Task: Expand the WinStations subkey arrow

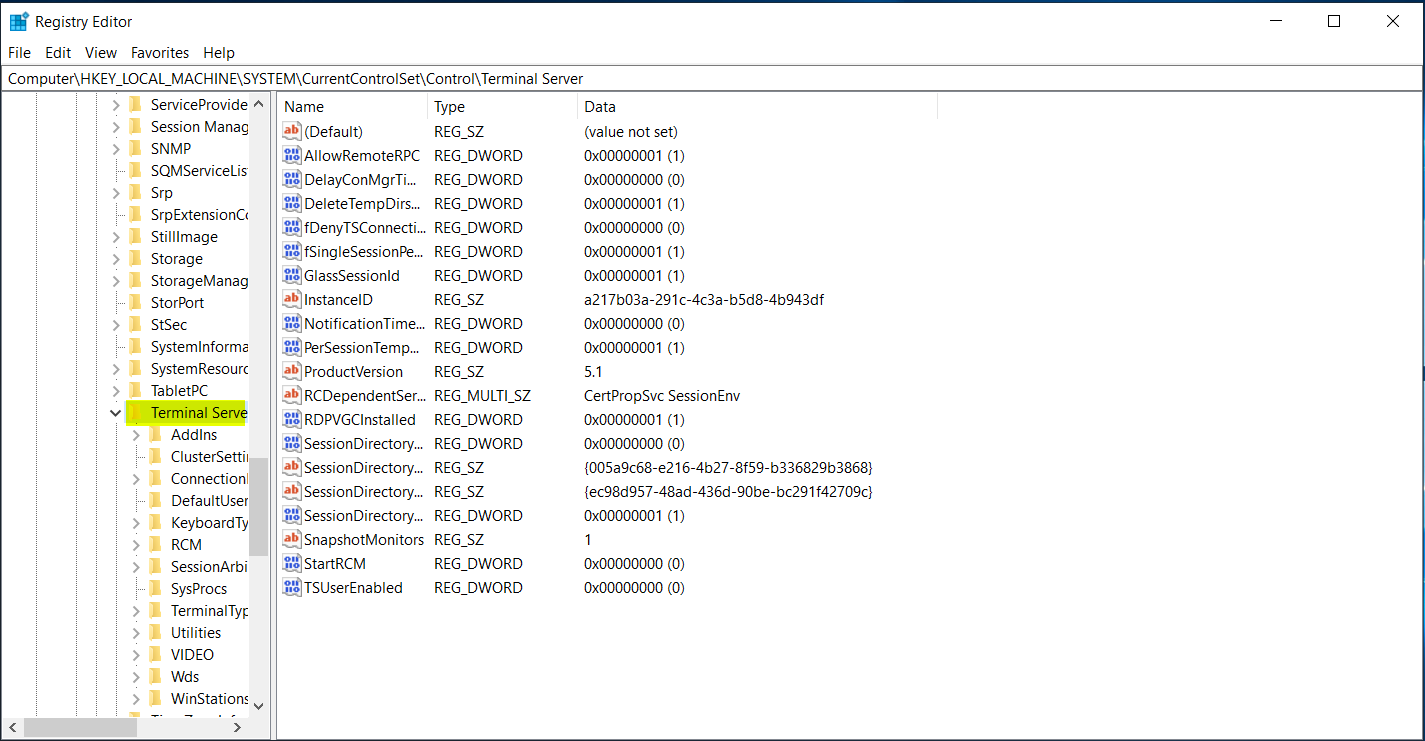Action: [136, 699]
